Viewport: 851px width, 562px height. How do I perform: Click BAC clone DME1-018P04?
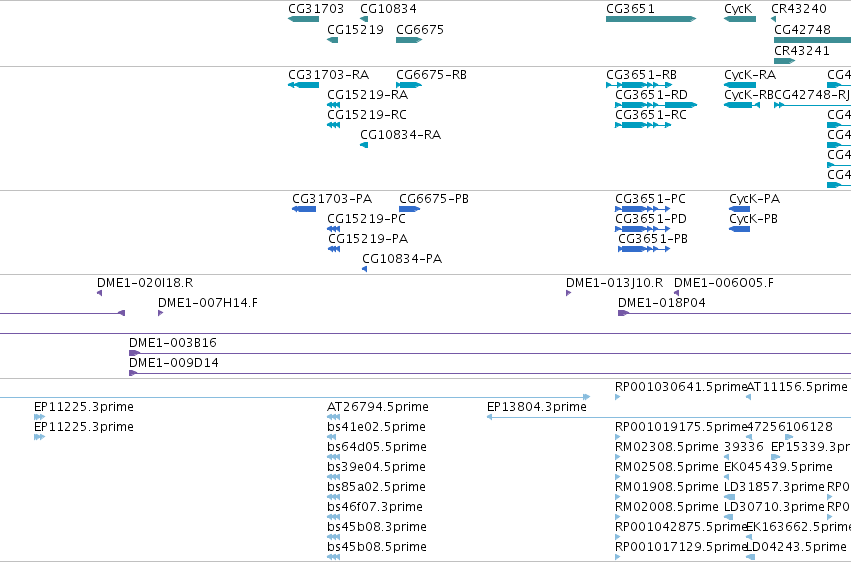[x=662, y=303]
